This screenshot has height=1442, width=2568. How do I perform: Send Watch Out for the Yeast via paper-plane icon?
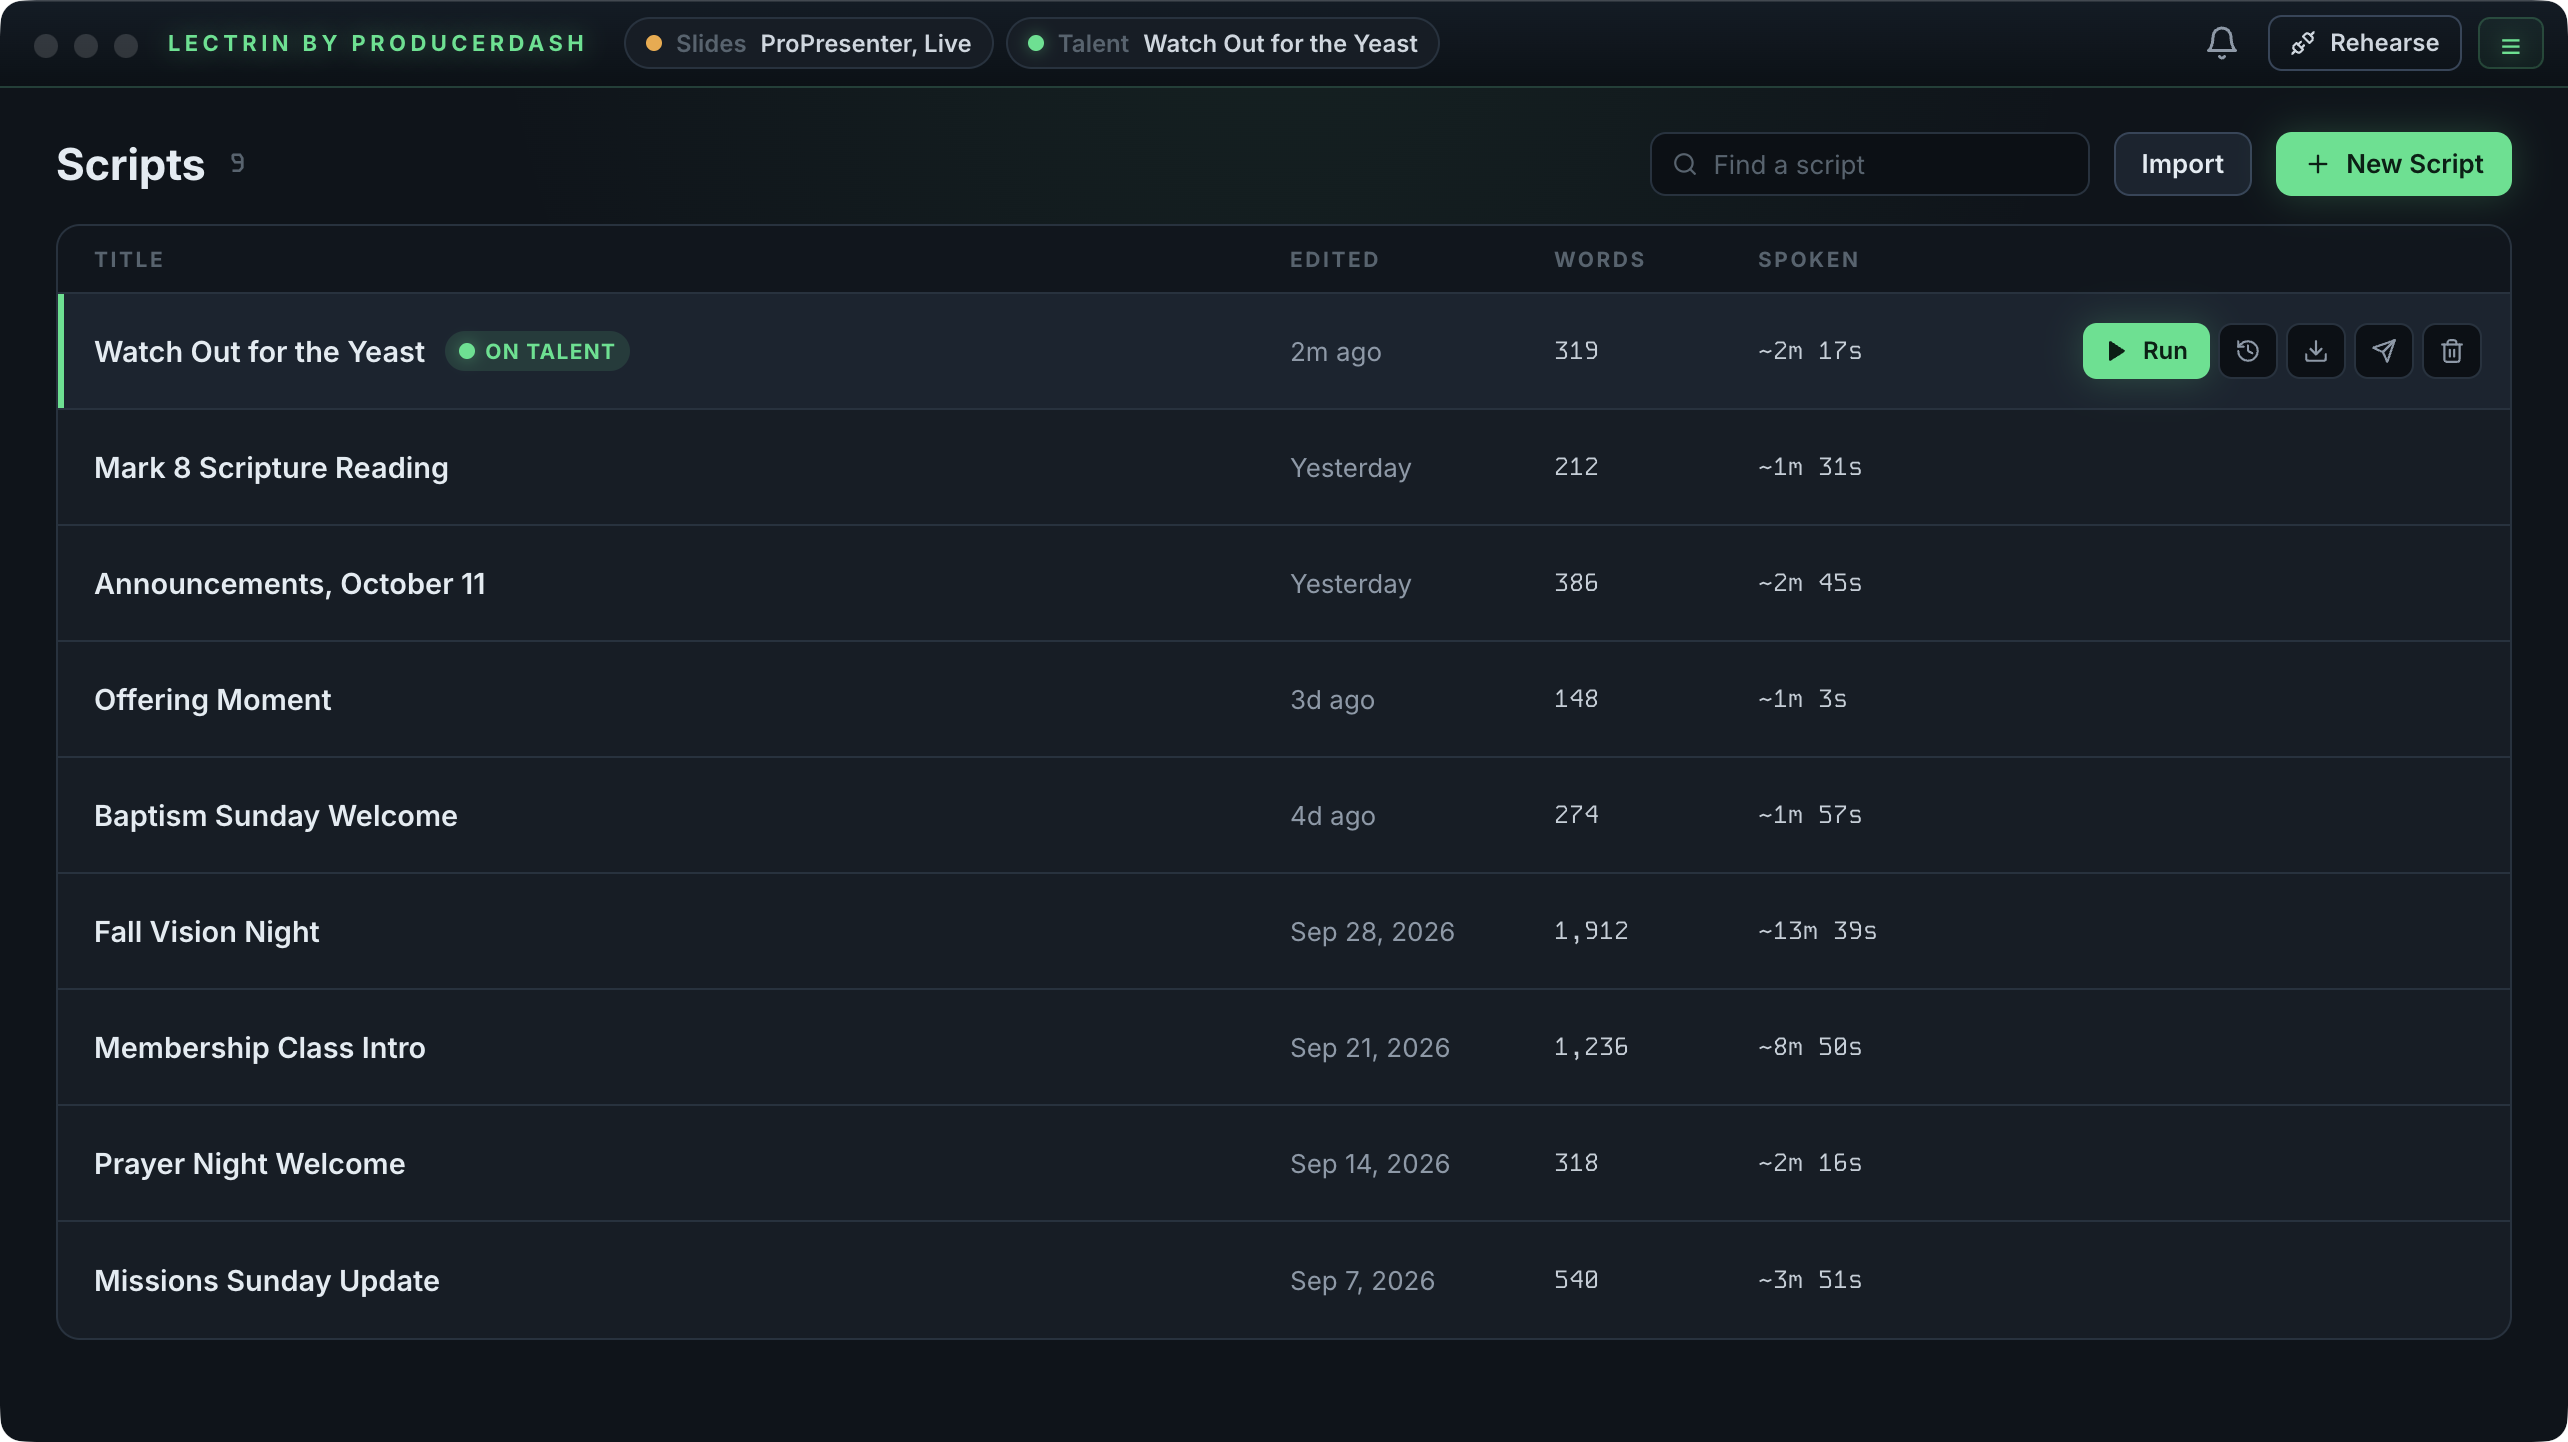tap(2383, 351)
